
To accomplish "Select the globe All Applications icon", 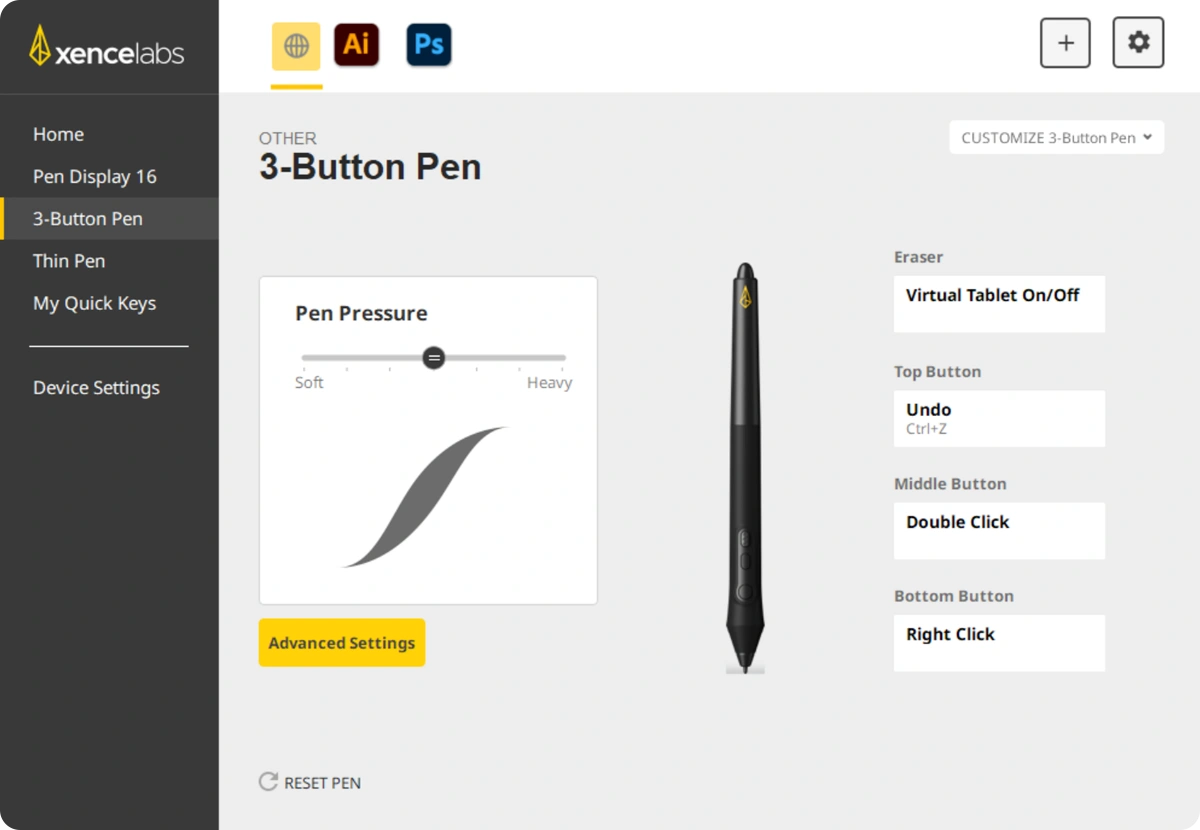I will click(x=296, y=46).
